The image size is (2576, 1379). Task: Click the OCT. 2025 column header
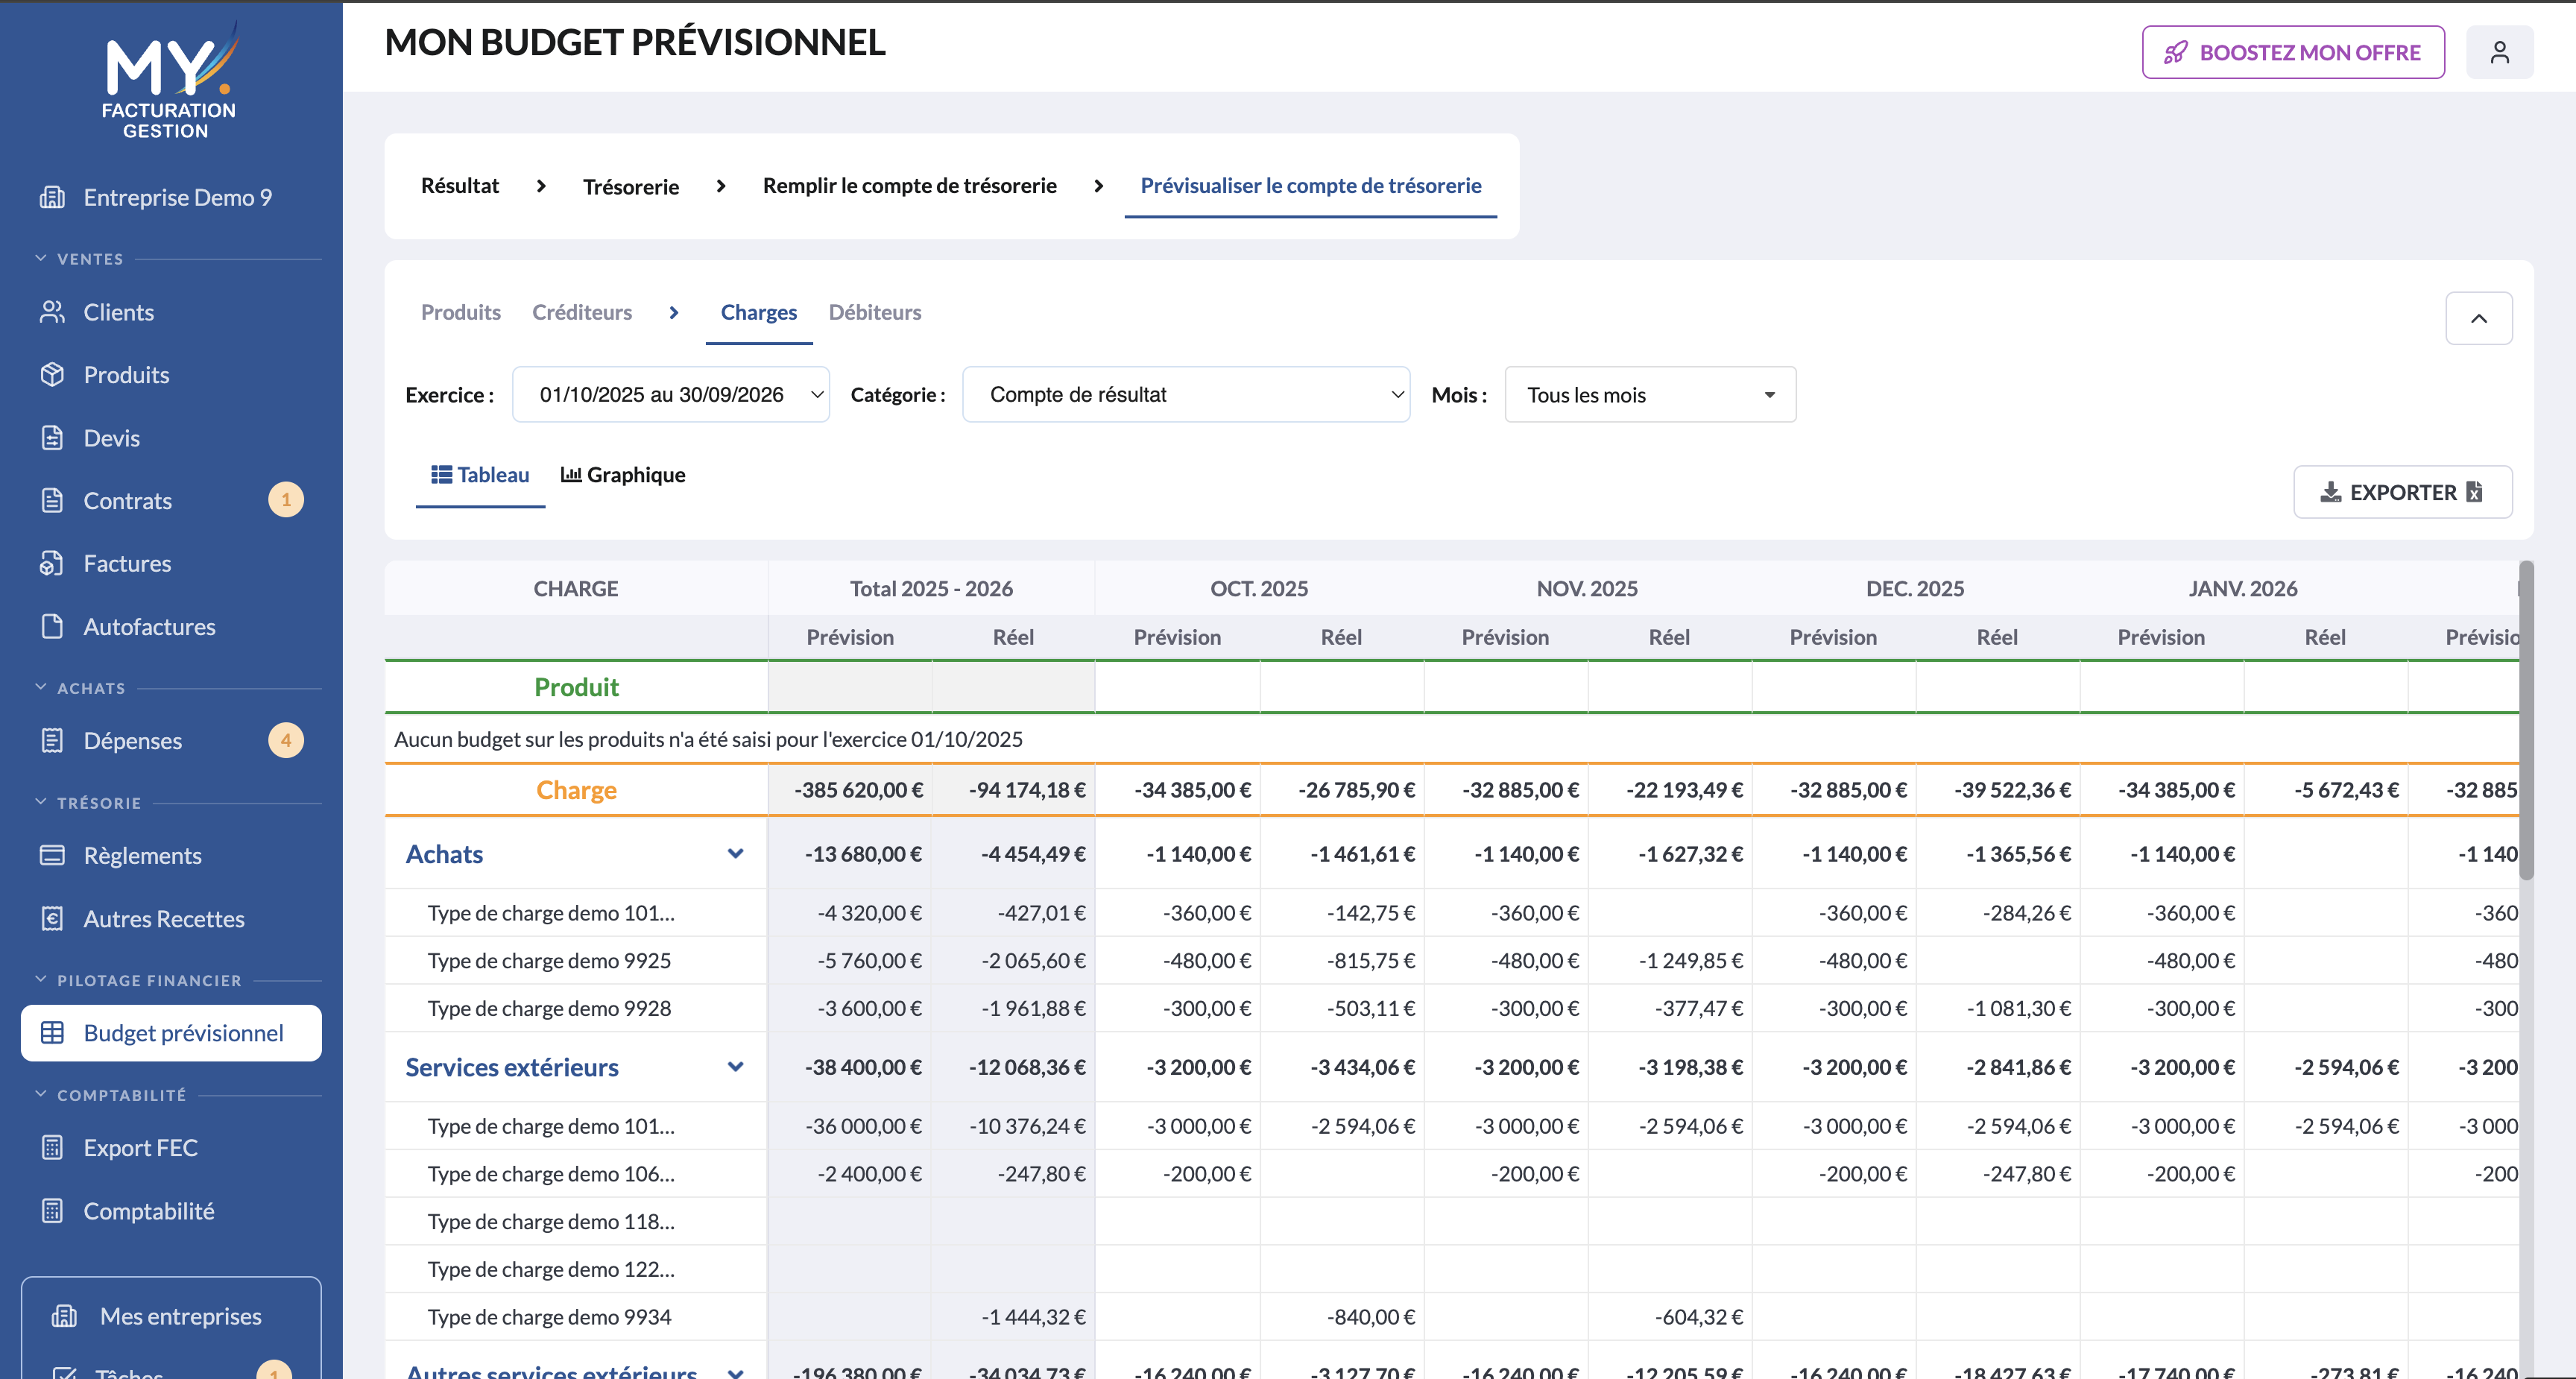(x=1259, y=588)
